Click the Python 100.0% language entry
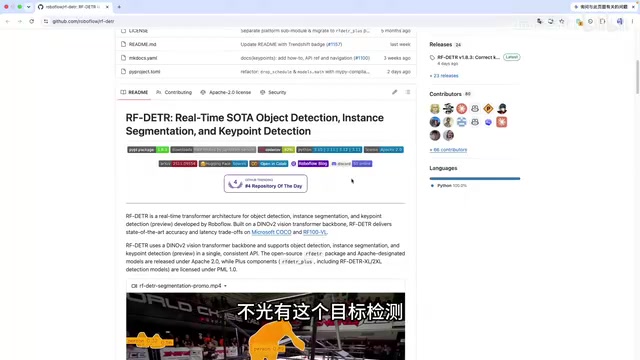 449,186
